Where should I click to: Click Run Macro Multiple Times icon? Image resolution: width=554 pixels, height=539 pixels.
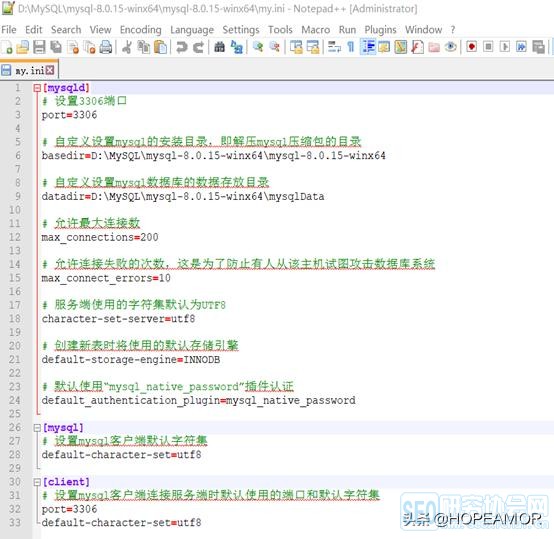(x=521, y=47)
